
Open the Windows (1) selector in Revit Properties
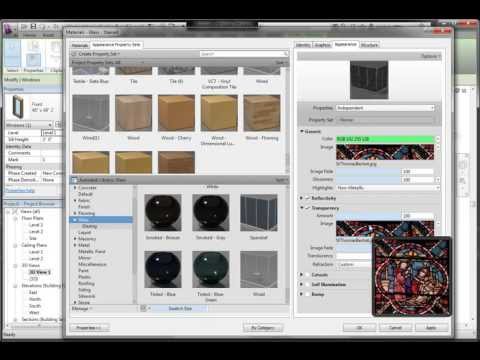tap(29, 125)
